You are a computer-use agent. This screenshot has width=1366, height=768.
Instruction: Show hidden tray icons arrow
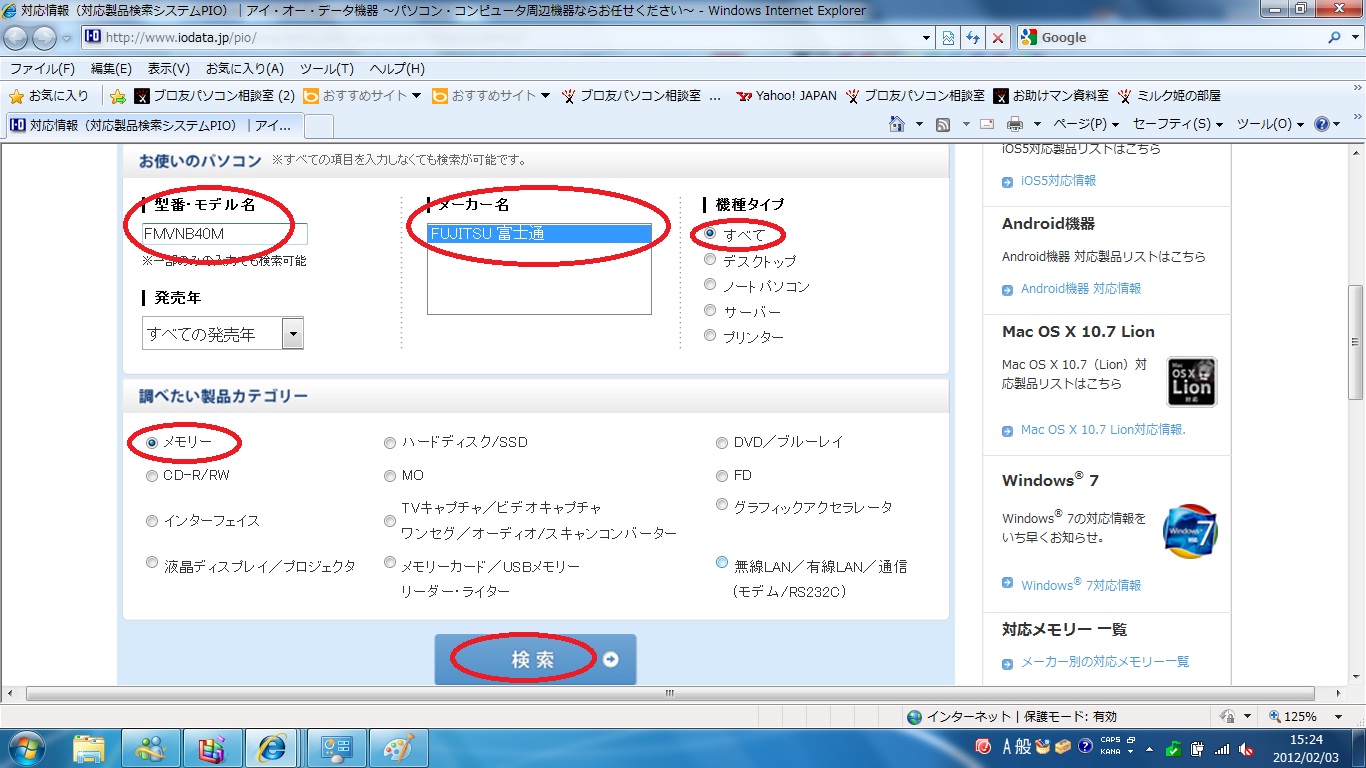click(1150, 748)
